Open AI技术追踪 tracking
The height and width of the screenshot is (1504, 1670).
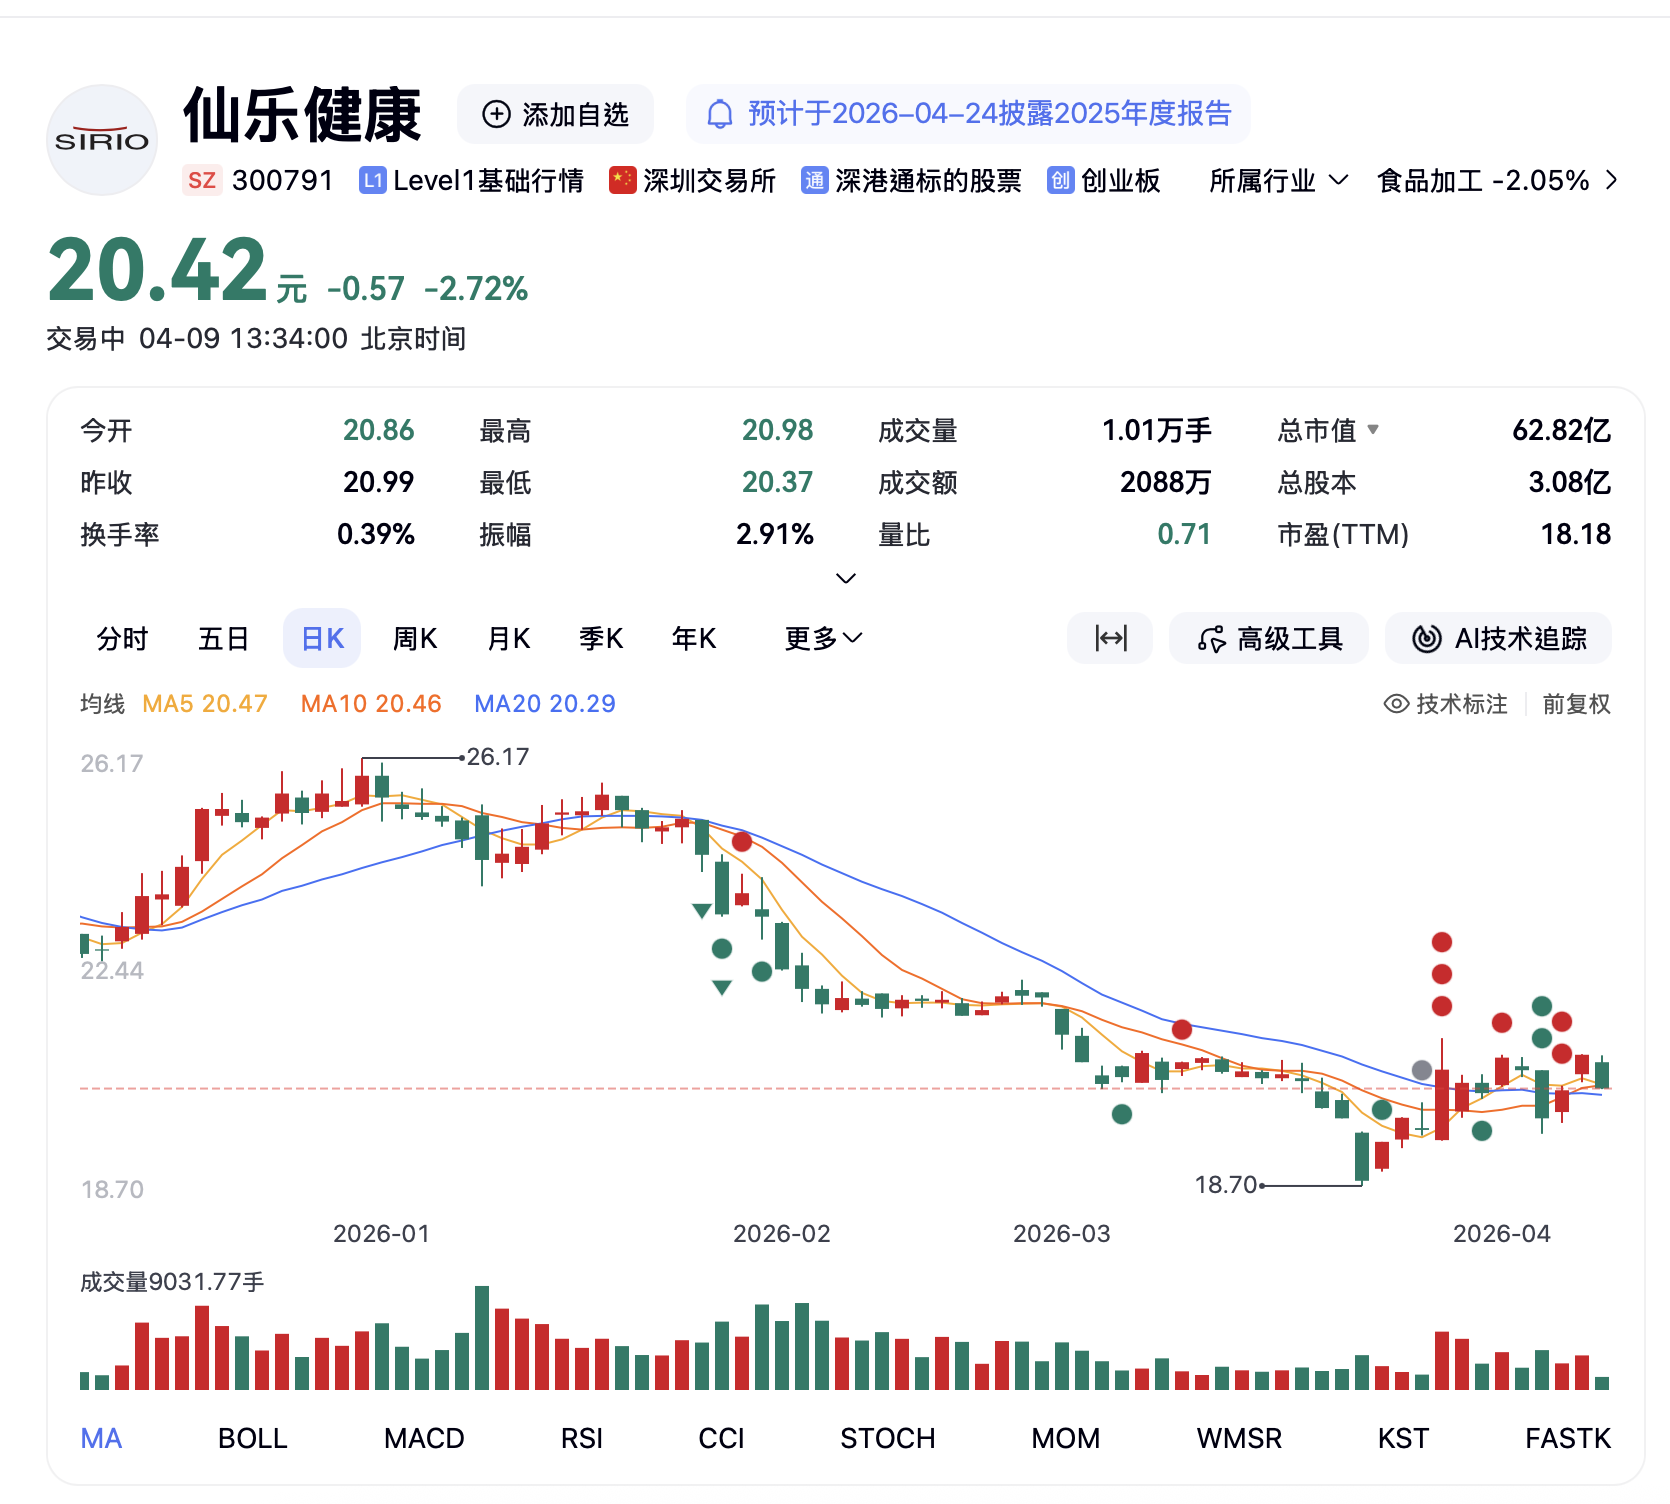1498,638
